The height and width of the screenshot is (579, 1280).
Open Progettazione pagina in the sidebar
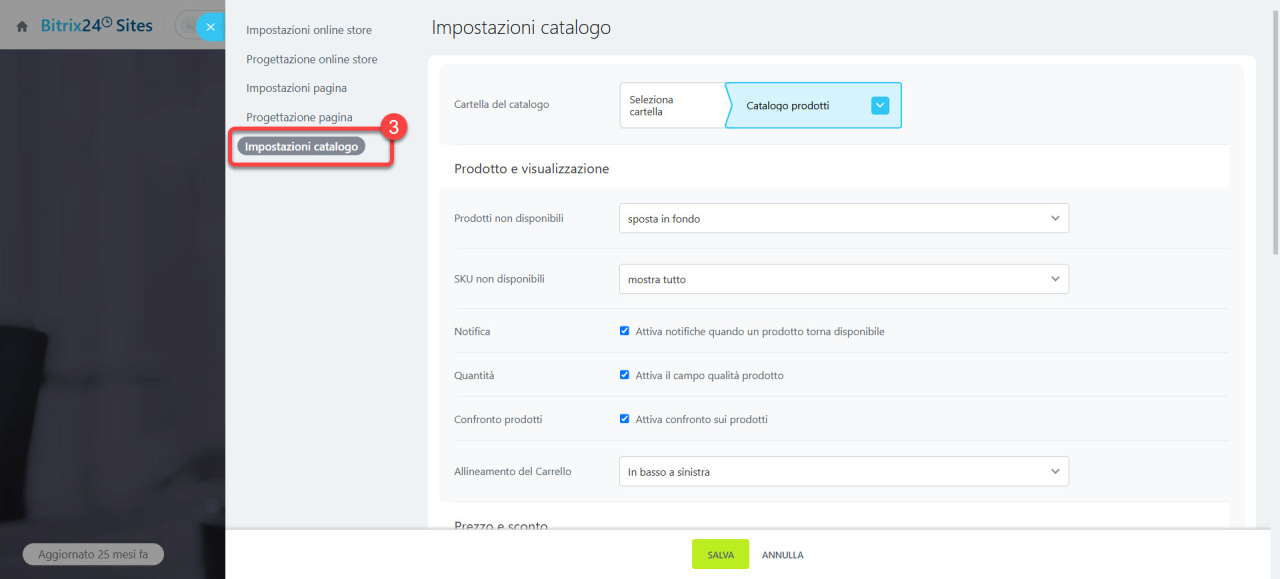(x=299, y=117)
